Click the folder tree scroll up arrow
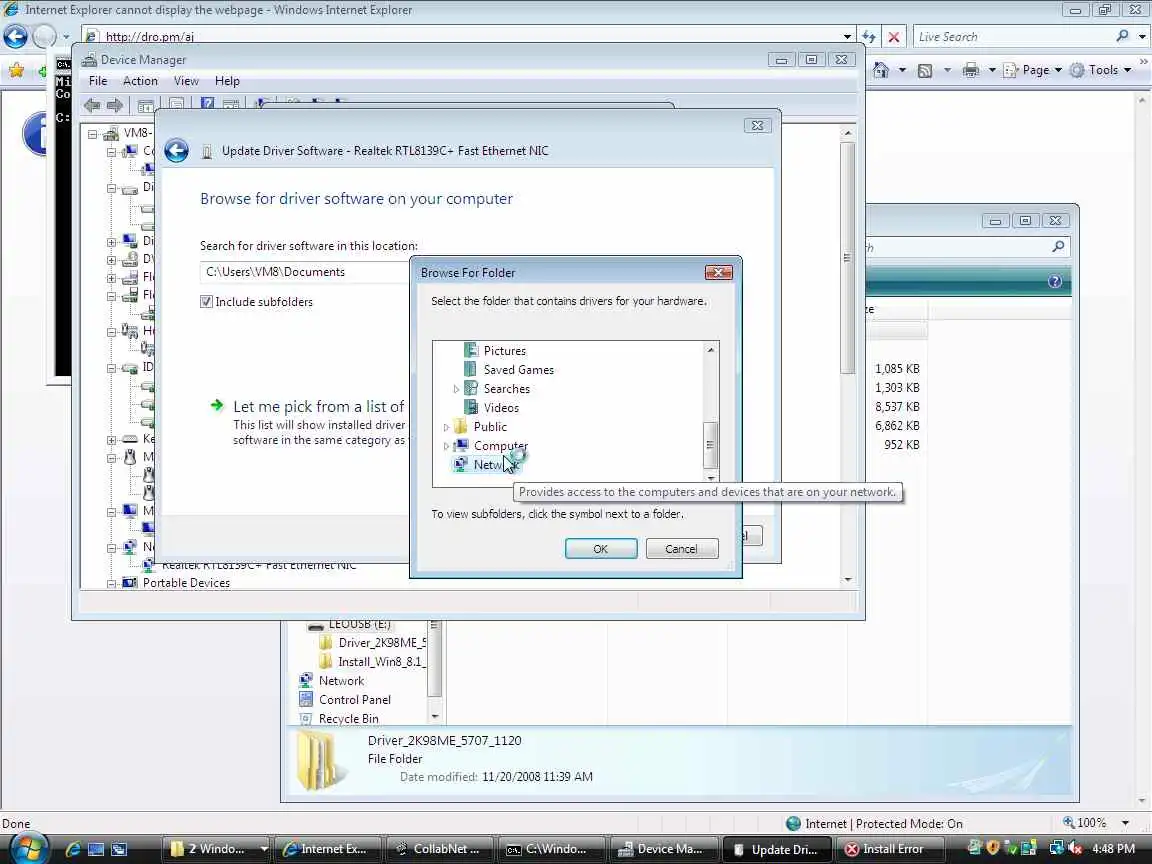 tap(710, 350)
